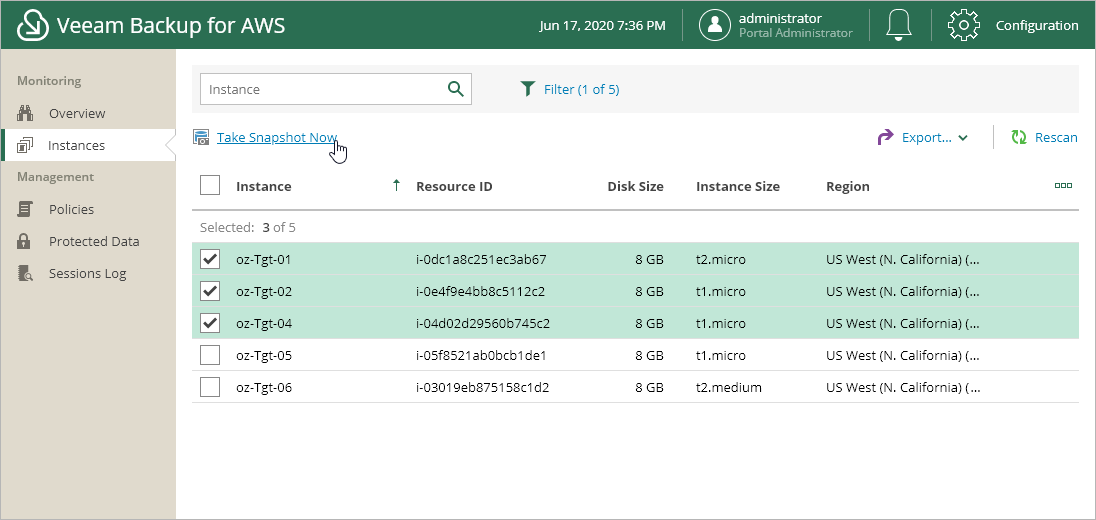Click the green Rescan arrows icon
This screenshot has width=1096, height=520.
tap(1019, 137)
